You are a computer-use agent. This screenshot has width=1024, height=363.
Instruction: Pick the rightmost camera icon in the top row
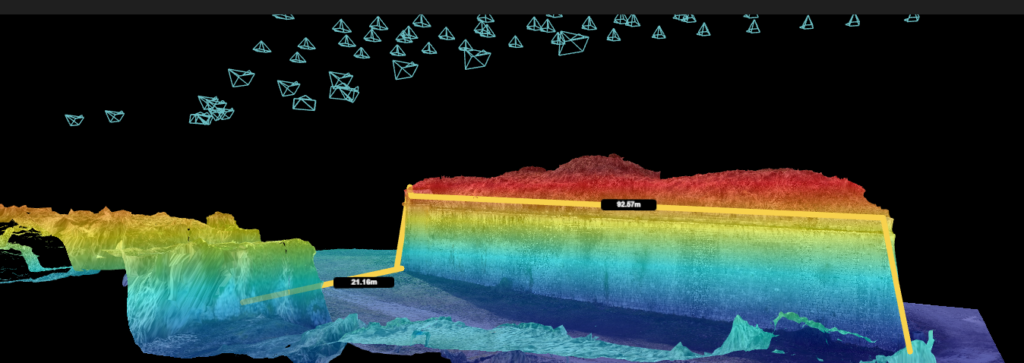click(912, 18)
